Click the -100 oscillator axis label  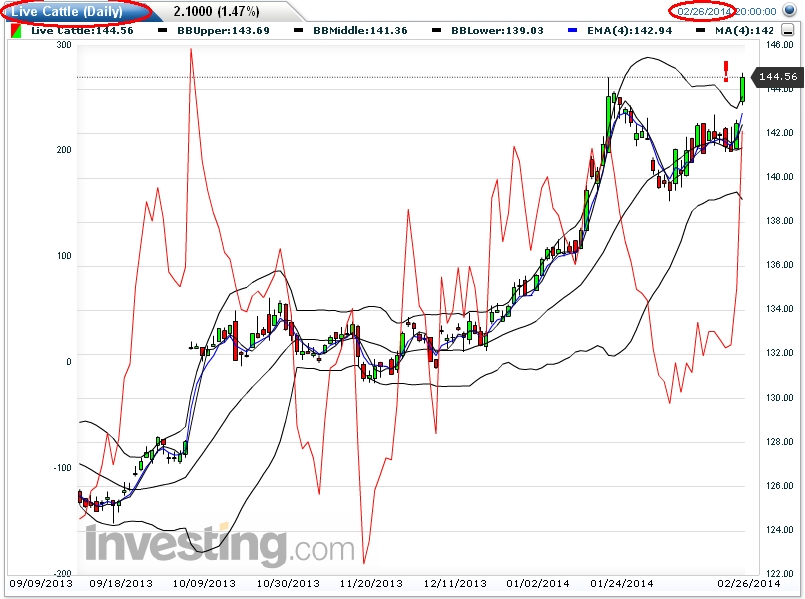pyautogui.click(x=62, y=468)
